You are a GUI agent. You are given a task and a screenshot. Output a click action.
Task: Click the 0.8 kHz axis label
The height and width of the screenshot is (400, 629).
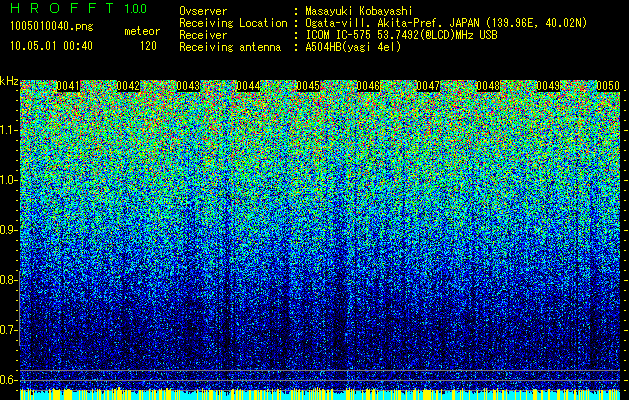[x=9, y=280]
